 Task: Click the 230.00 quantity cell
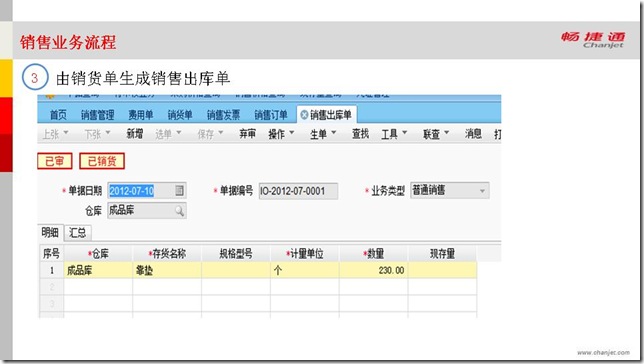[x=374, y=270]
